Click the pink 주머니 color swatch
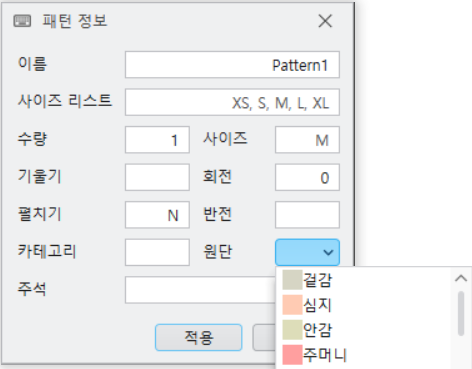Screen dimensions: 472x369 point(292,355)
